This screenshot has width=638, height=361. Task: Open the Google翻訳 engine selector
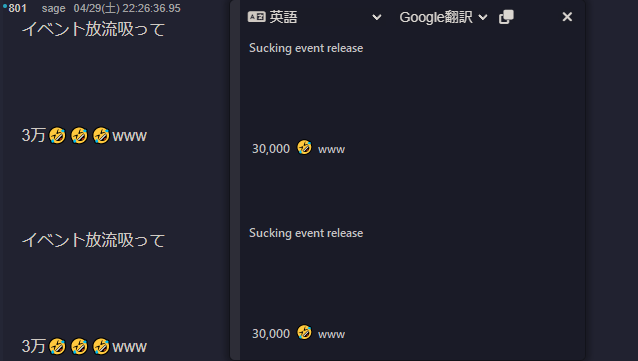[x=443, y=17]
